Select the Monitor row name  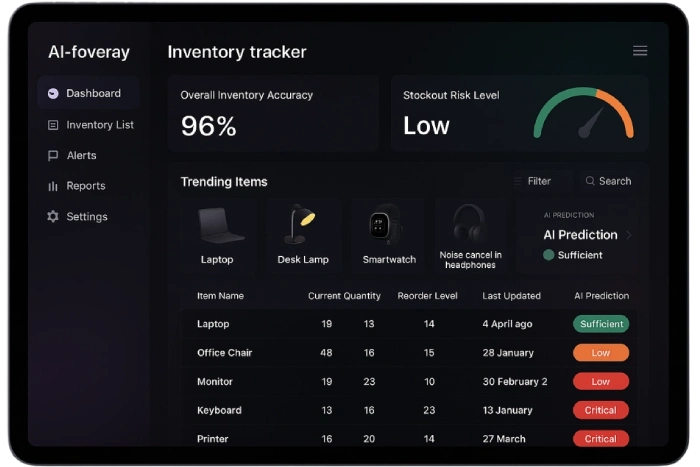point(215,382)
